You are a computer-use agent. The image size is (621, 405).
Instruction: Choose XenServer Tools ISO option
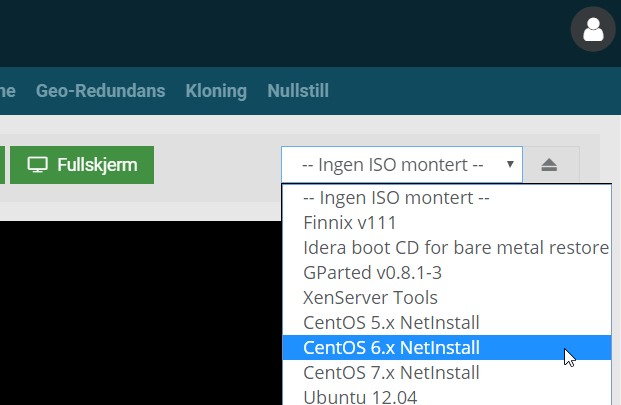(x=447, y=297)
